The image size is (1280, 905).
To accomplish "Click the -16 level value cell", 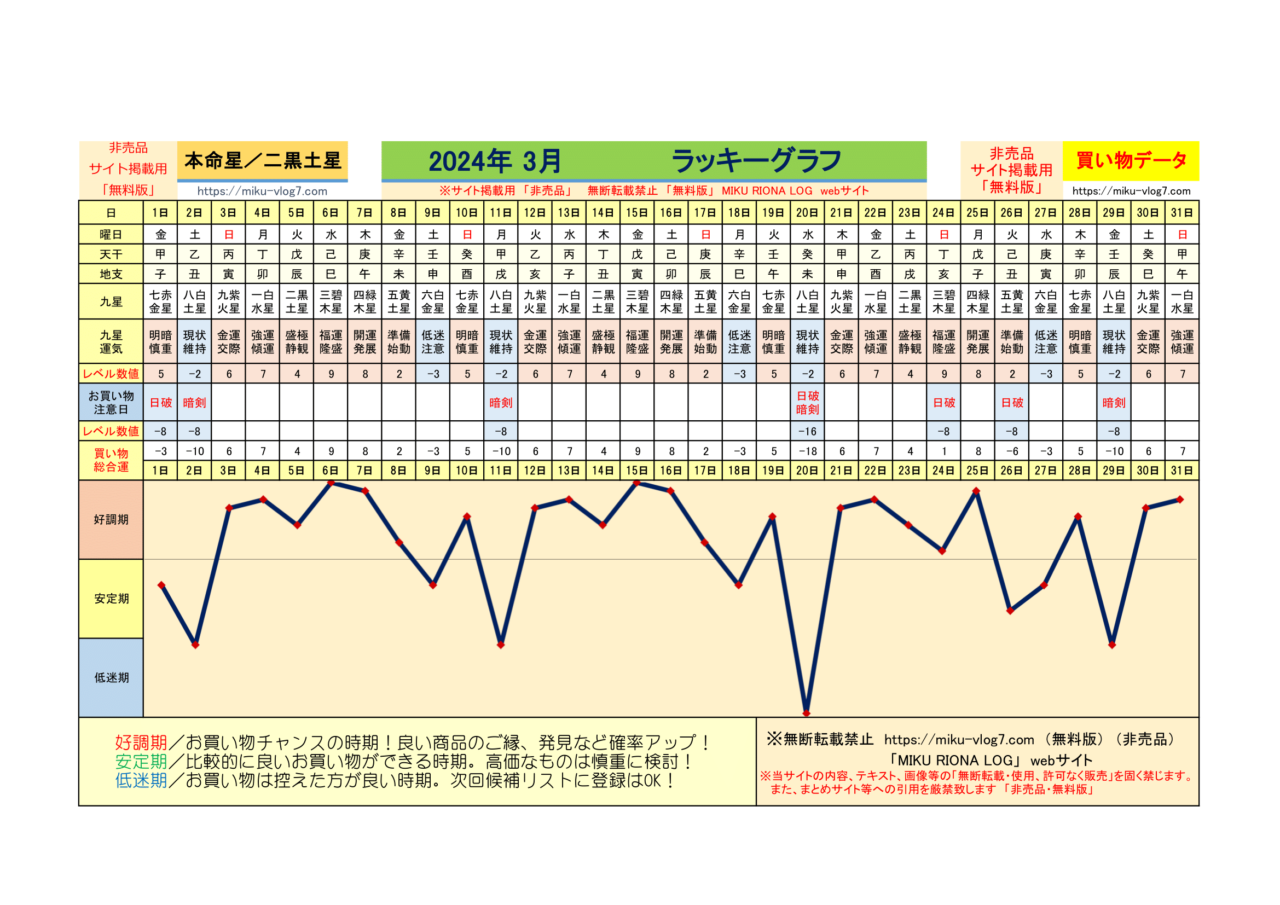I will [806, 430].
